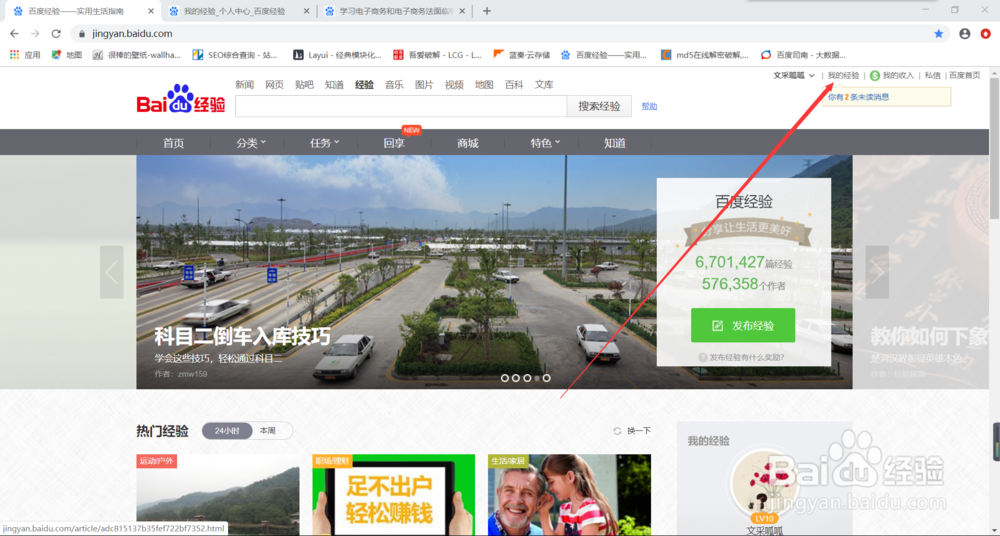1000x536 pixels.
Task: Select the third carousel dot indicator
Action: [x=527, y=378]
